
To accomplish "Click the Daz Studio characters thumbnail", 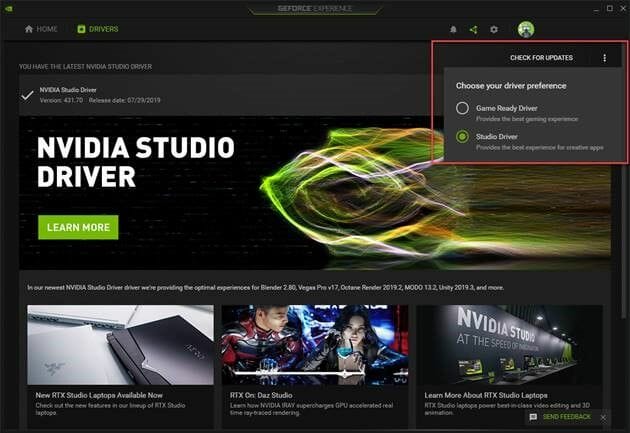I will pyautogui.click(x=315, y=345).
